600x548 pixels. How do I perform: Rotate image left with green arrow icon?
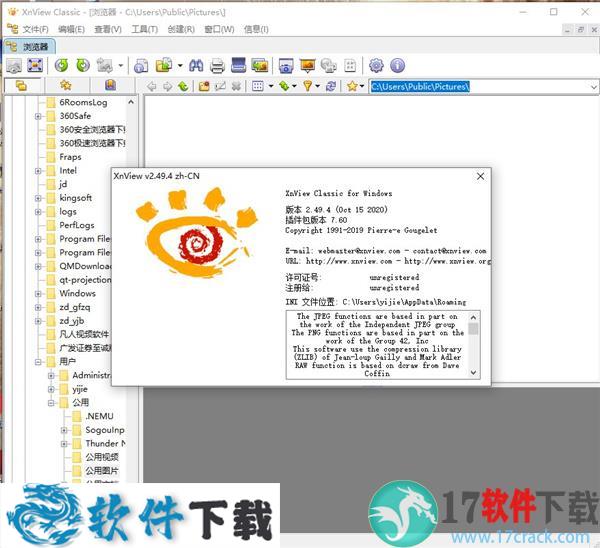[62, 65]
